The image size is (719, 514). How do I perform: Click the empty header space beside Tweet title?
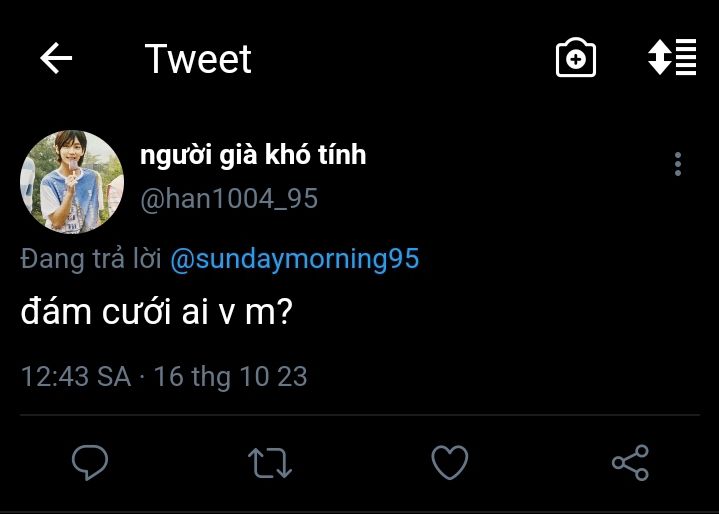coord(400,60)
